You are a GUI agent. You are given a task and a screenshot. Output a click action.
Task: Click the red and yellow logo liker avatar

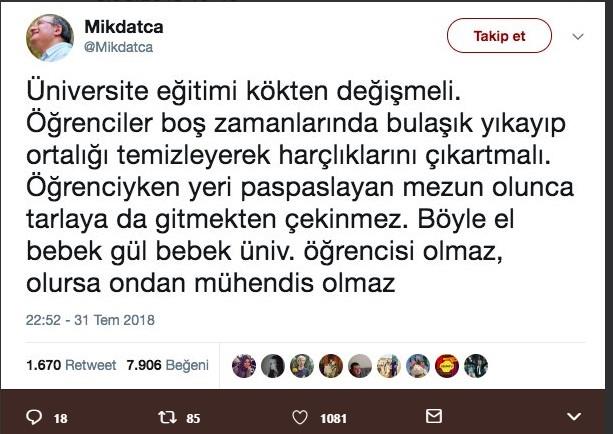pos(447,366)
